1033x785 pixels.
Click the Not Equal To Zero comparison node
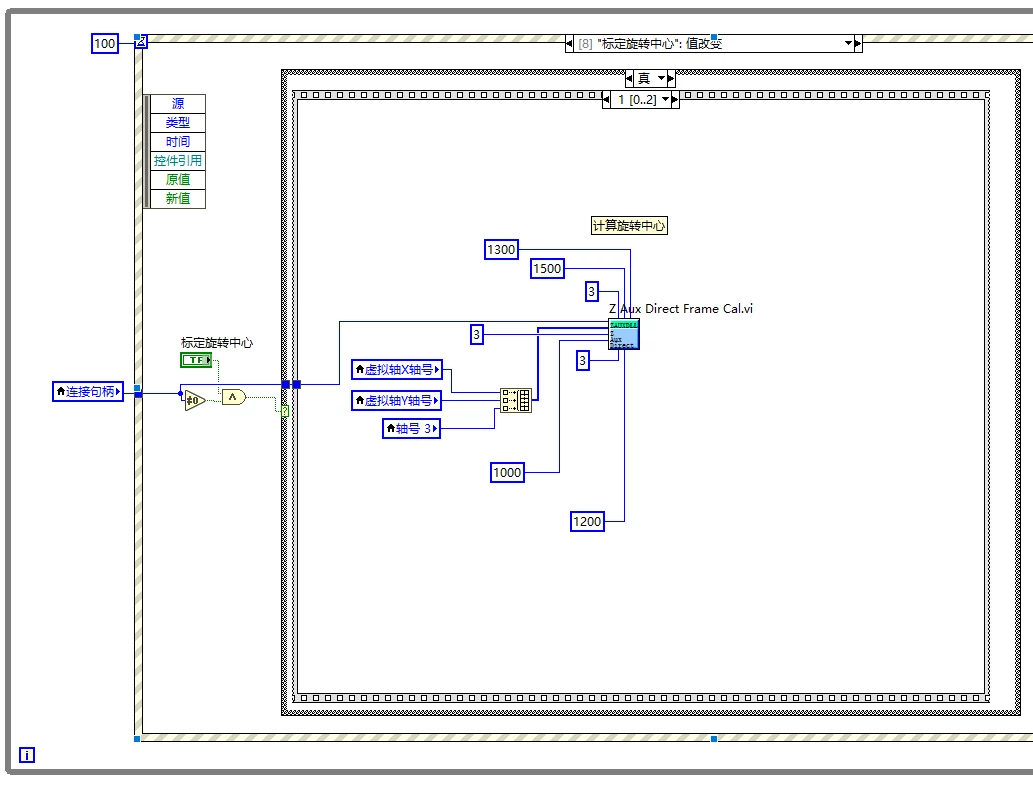pos(194,400)
